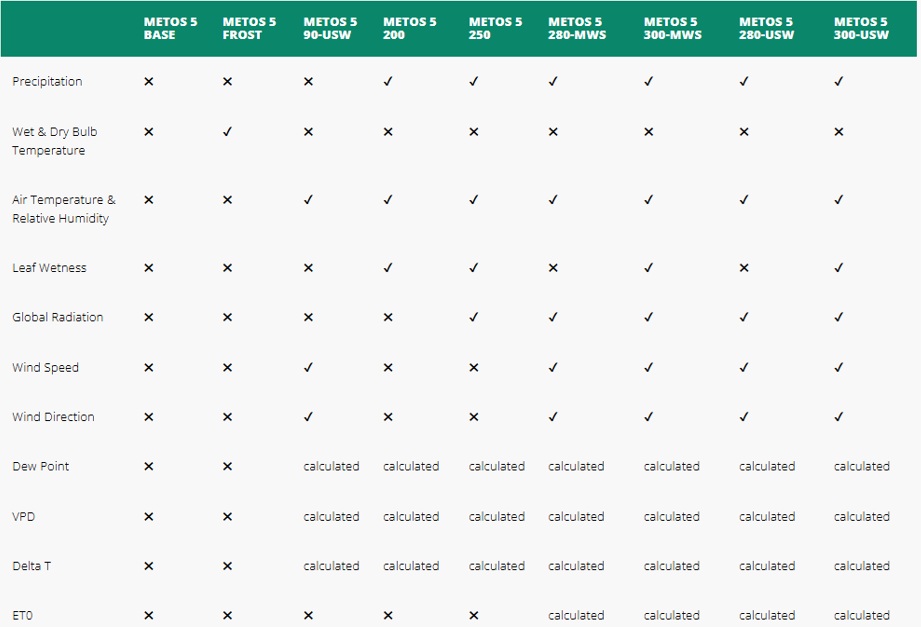Click the Leaf Wetness checkmark under METOS 5 300-MWS
921x627 pixels.
(x=648, y=268)
